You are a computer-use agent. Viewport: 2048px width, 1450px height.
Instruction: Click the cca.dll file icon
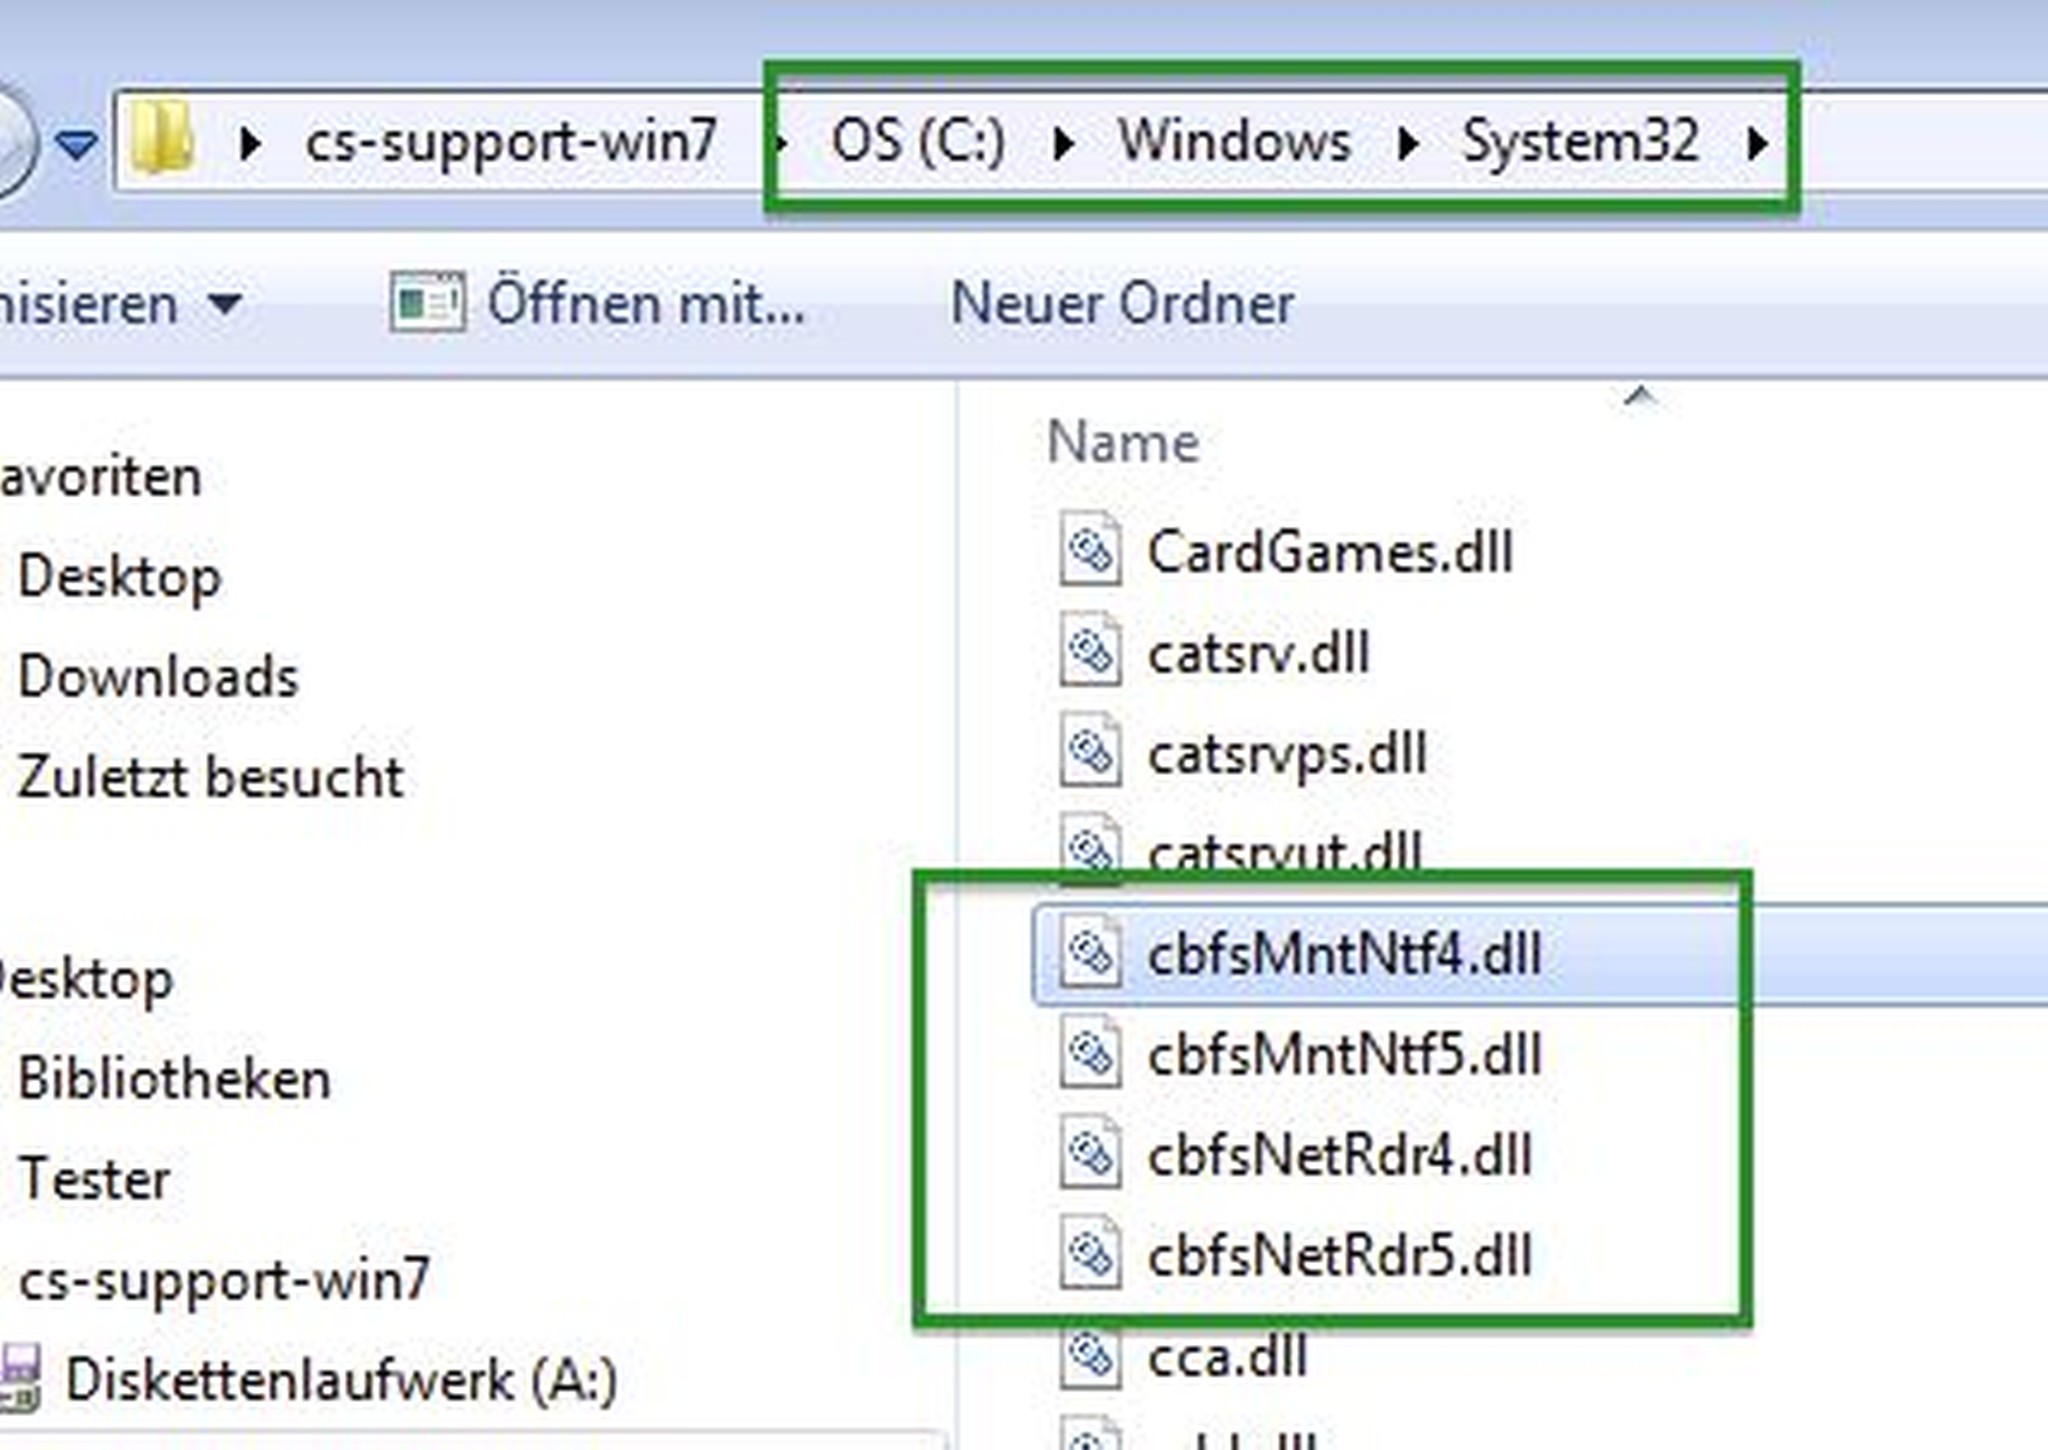(x=1089, y=1355)
